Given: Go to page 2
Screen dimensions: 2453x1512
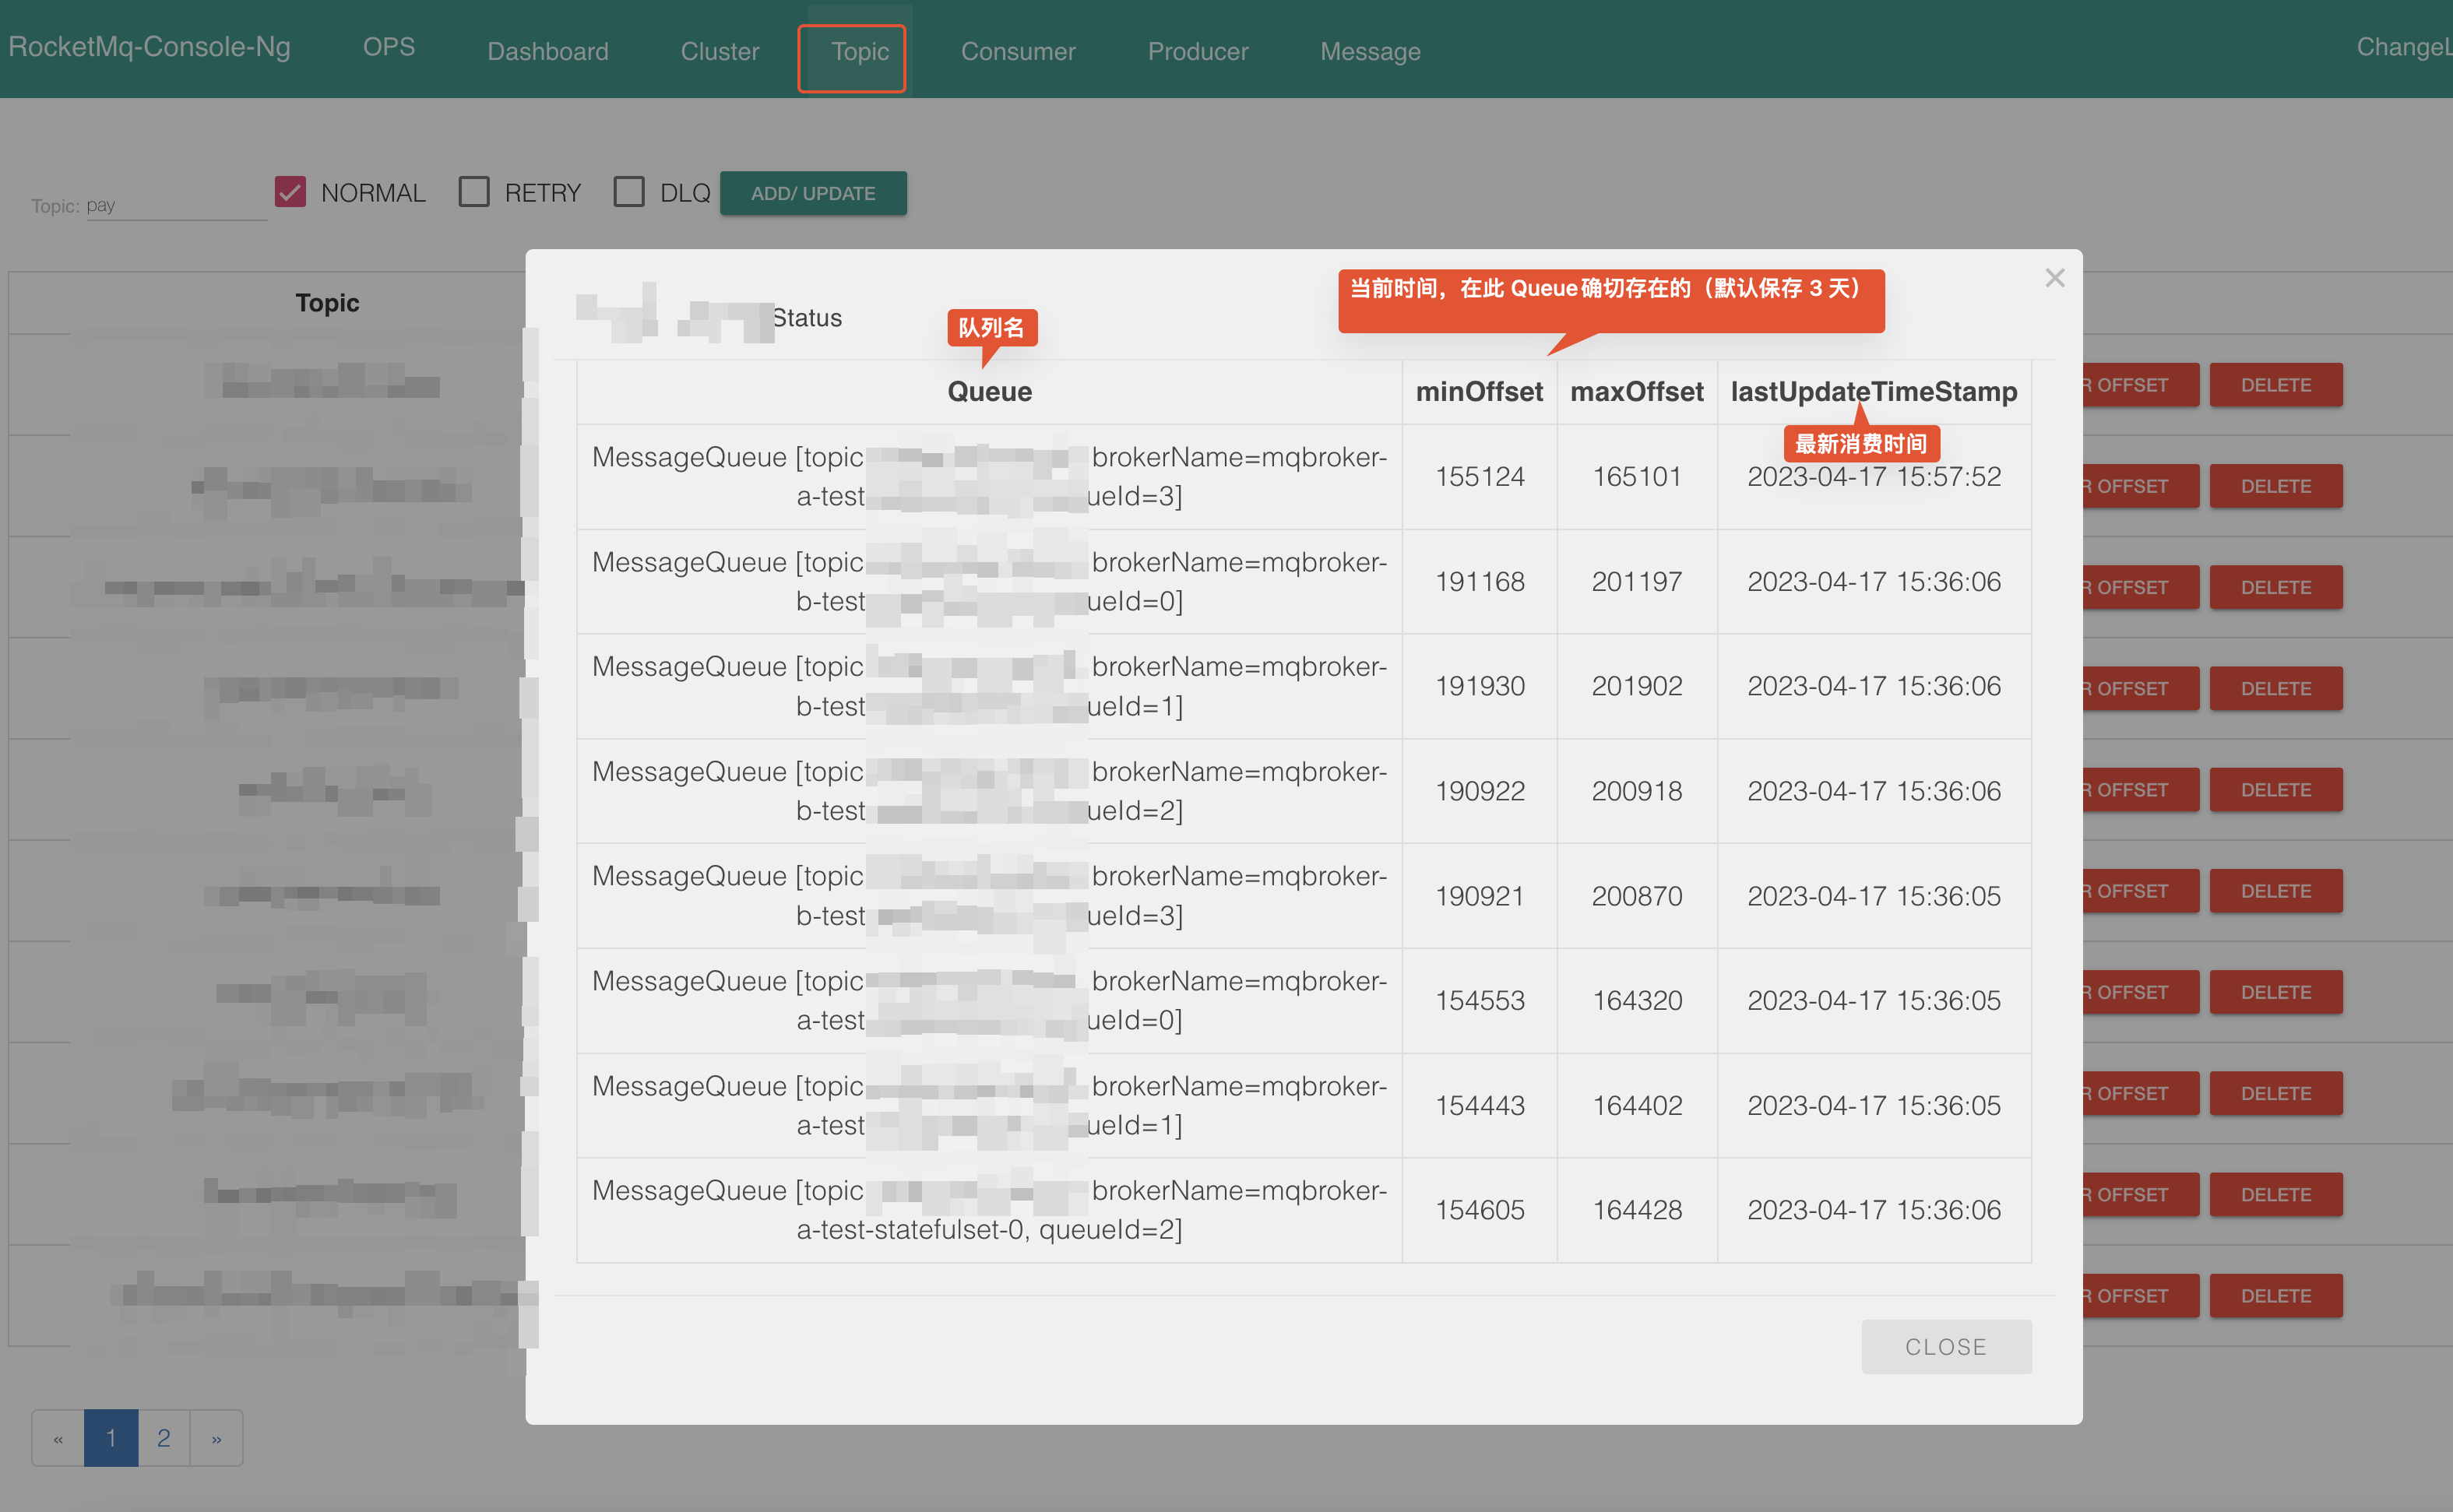Looking at the screenshot, I should pyautogui.click(x=163, y=1438).
